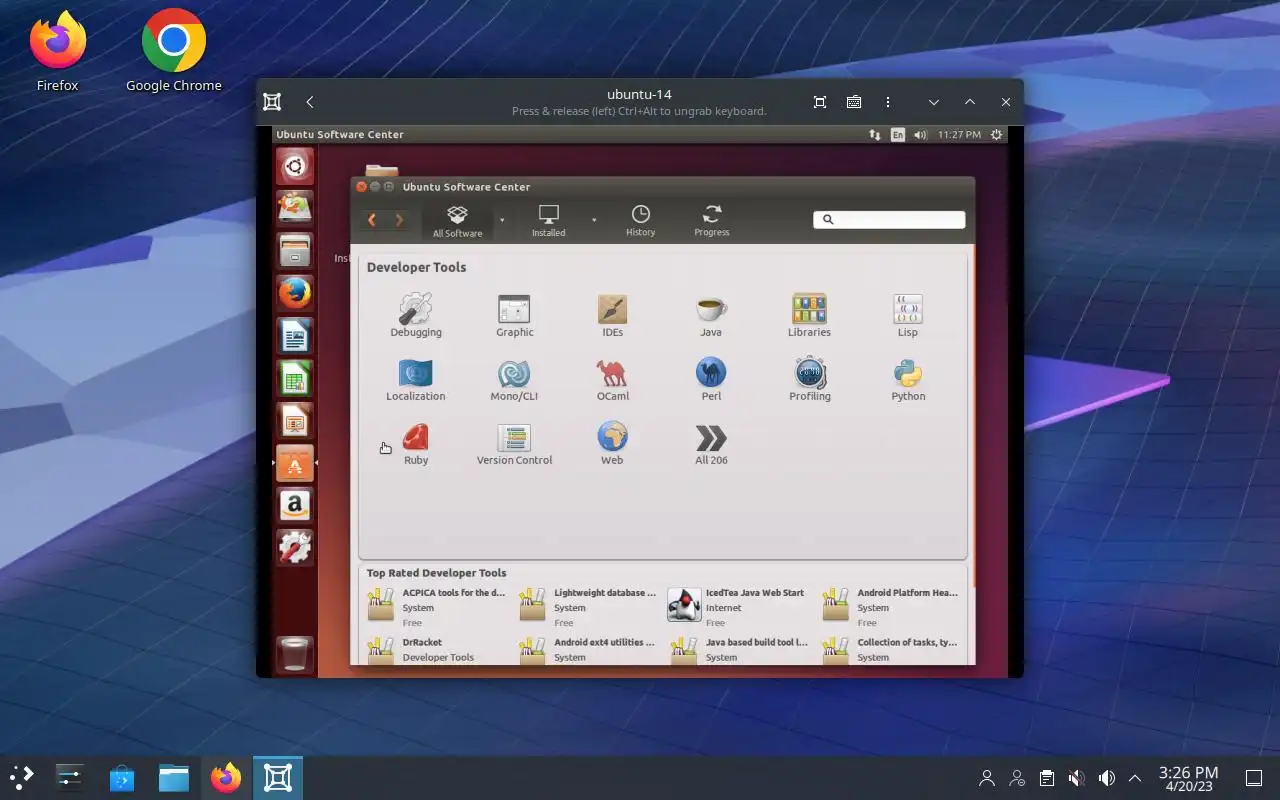Open the KDE application launcher
1280x800 pixels.
pyautogui.click(x=21, y=777)
